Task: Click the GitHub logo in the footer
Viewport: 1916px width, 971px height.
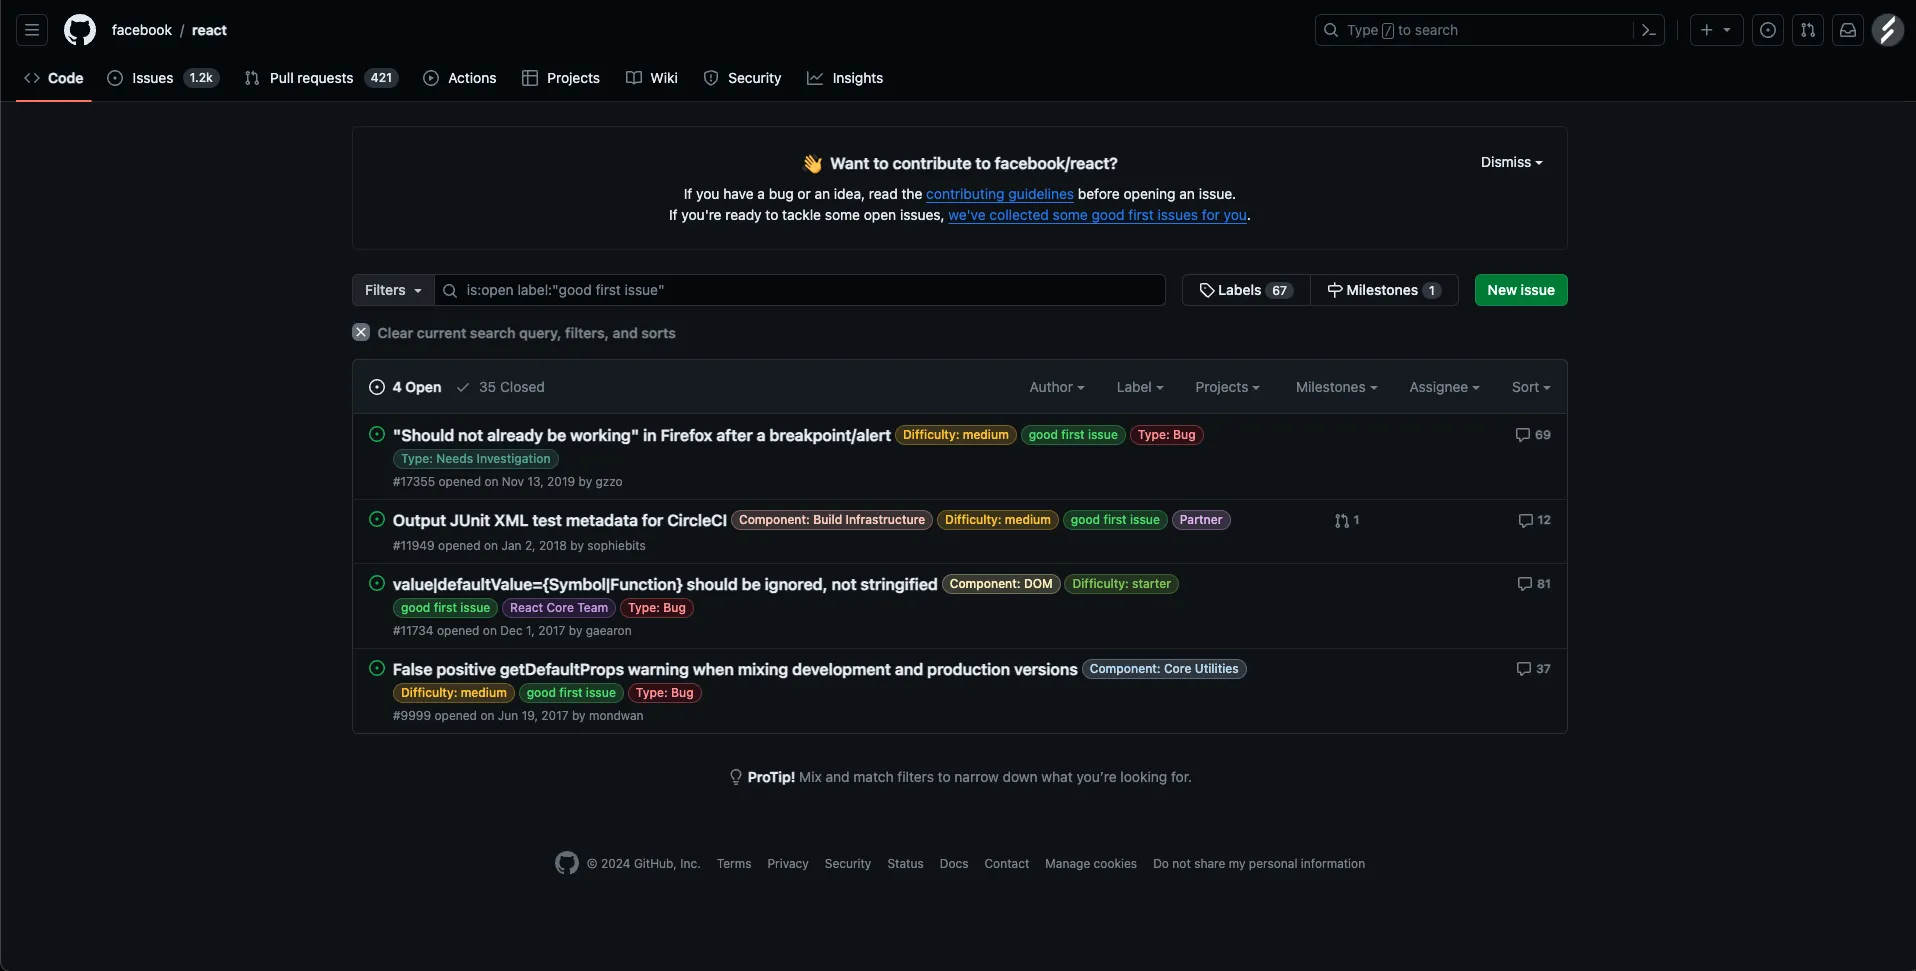Action: click(567, 863)
